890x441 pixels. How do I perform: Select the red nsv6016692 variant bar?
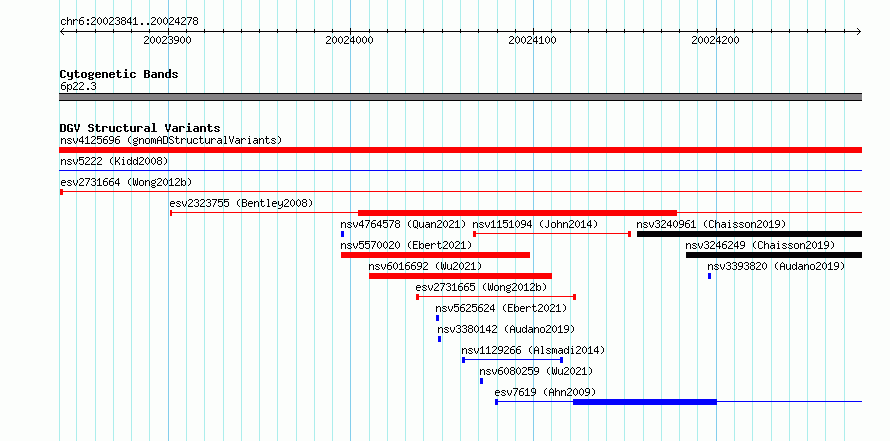460,276
